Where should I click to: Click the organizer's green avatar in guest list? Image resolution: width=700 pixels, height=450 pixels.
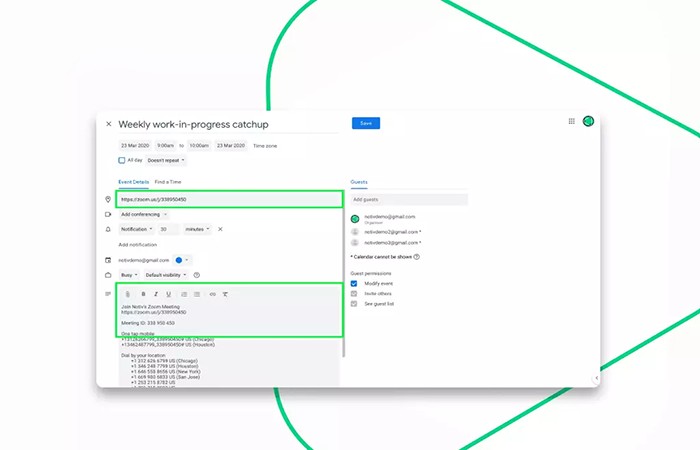(x=355, y=219)
